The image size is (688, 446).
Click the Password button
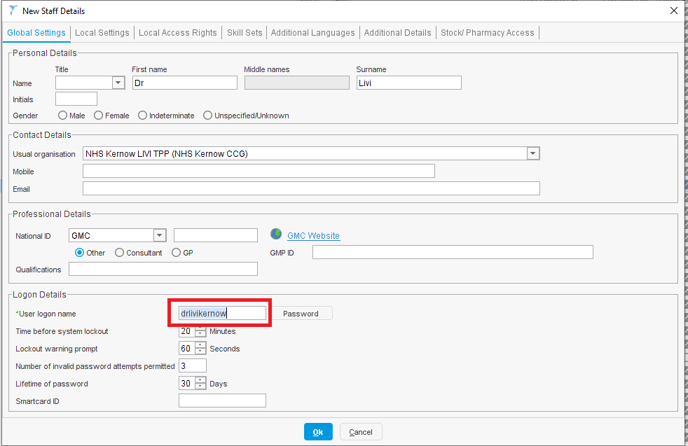pos(301,314)
